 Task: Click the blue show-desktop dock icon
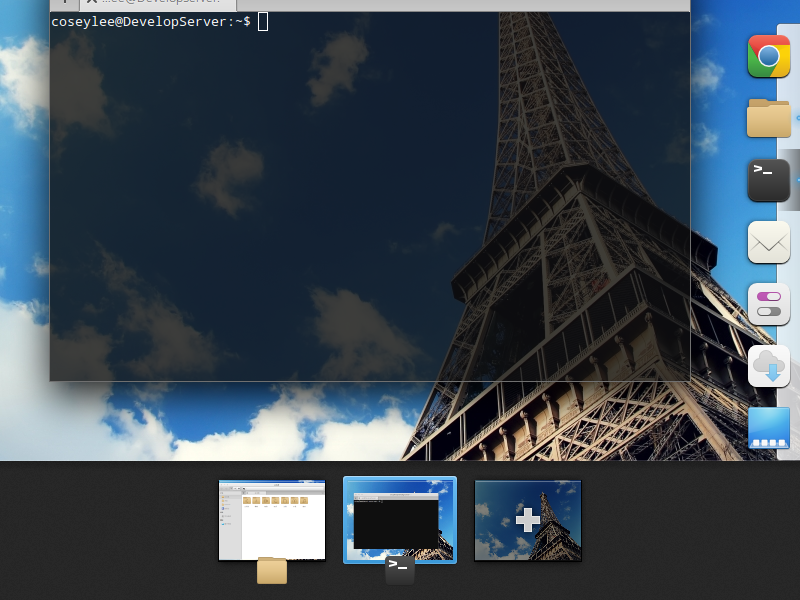click(768, 428)
